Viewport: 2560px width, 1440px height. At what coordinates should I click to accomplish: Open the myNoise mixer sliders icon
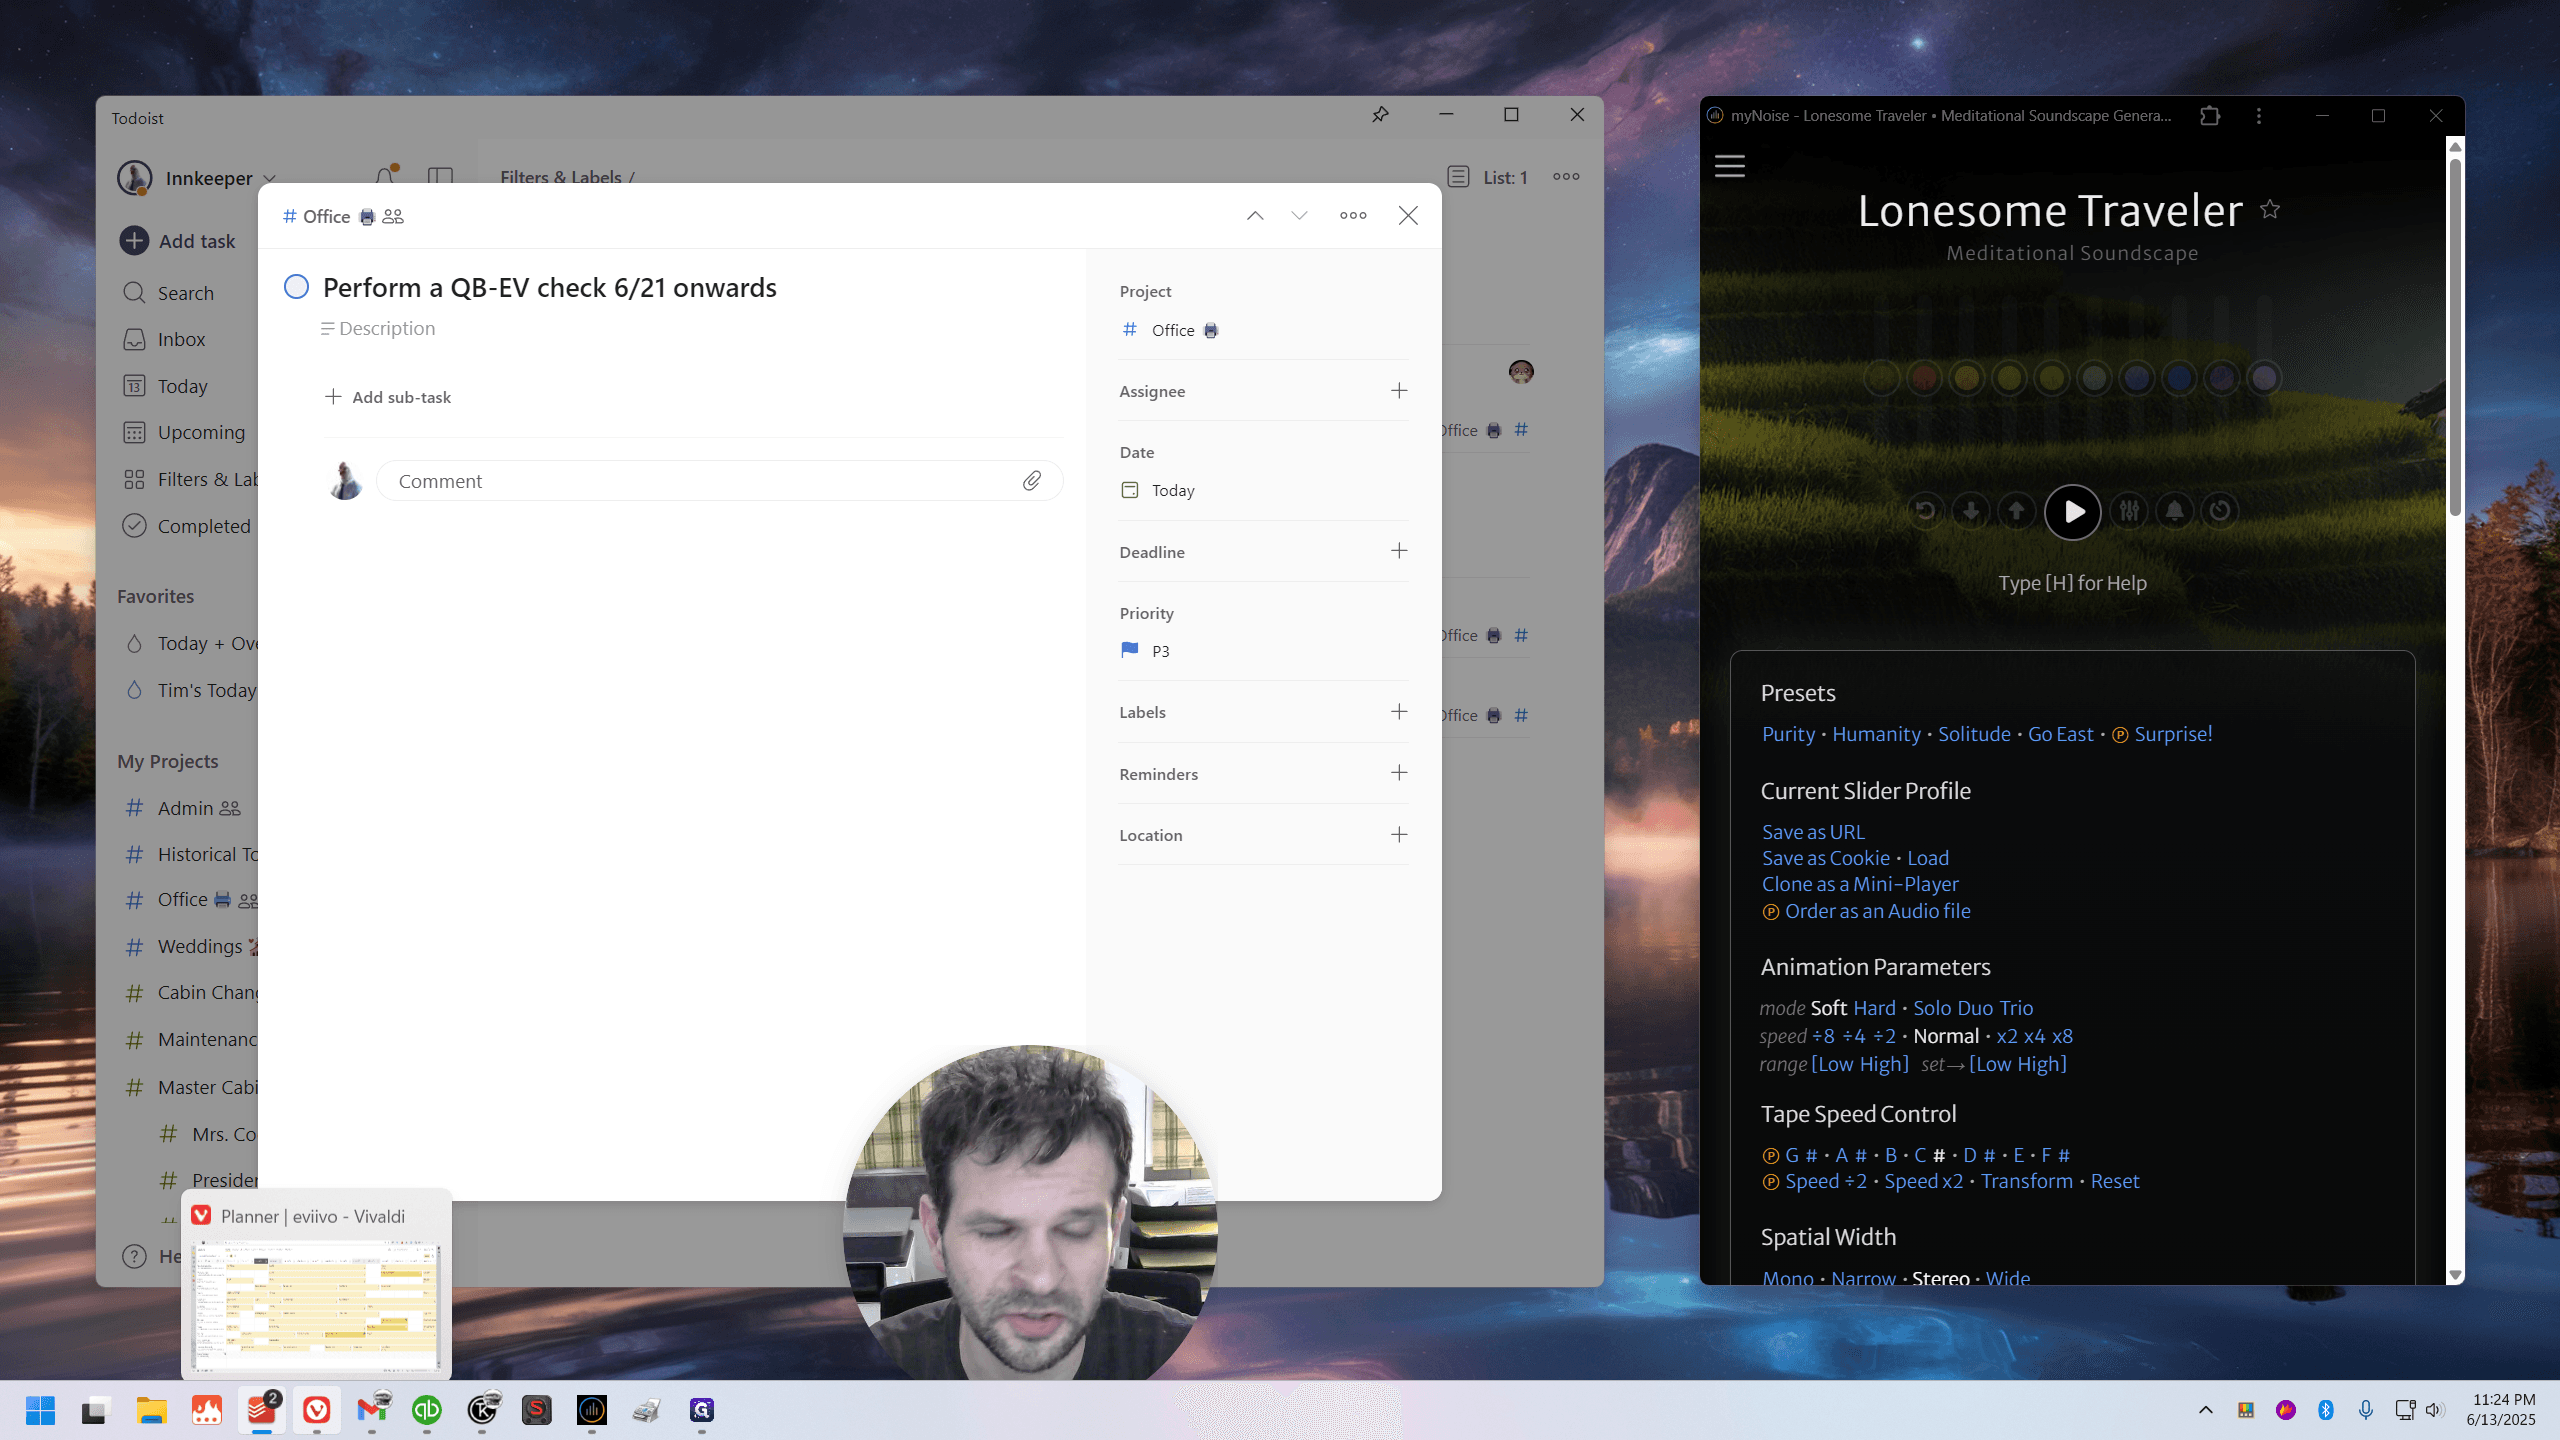(2130, 511)
